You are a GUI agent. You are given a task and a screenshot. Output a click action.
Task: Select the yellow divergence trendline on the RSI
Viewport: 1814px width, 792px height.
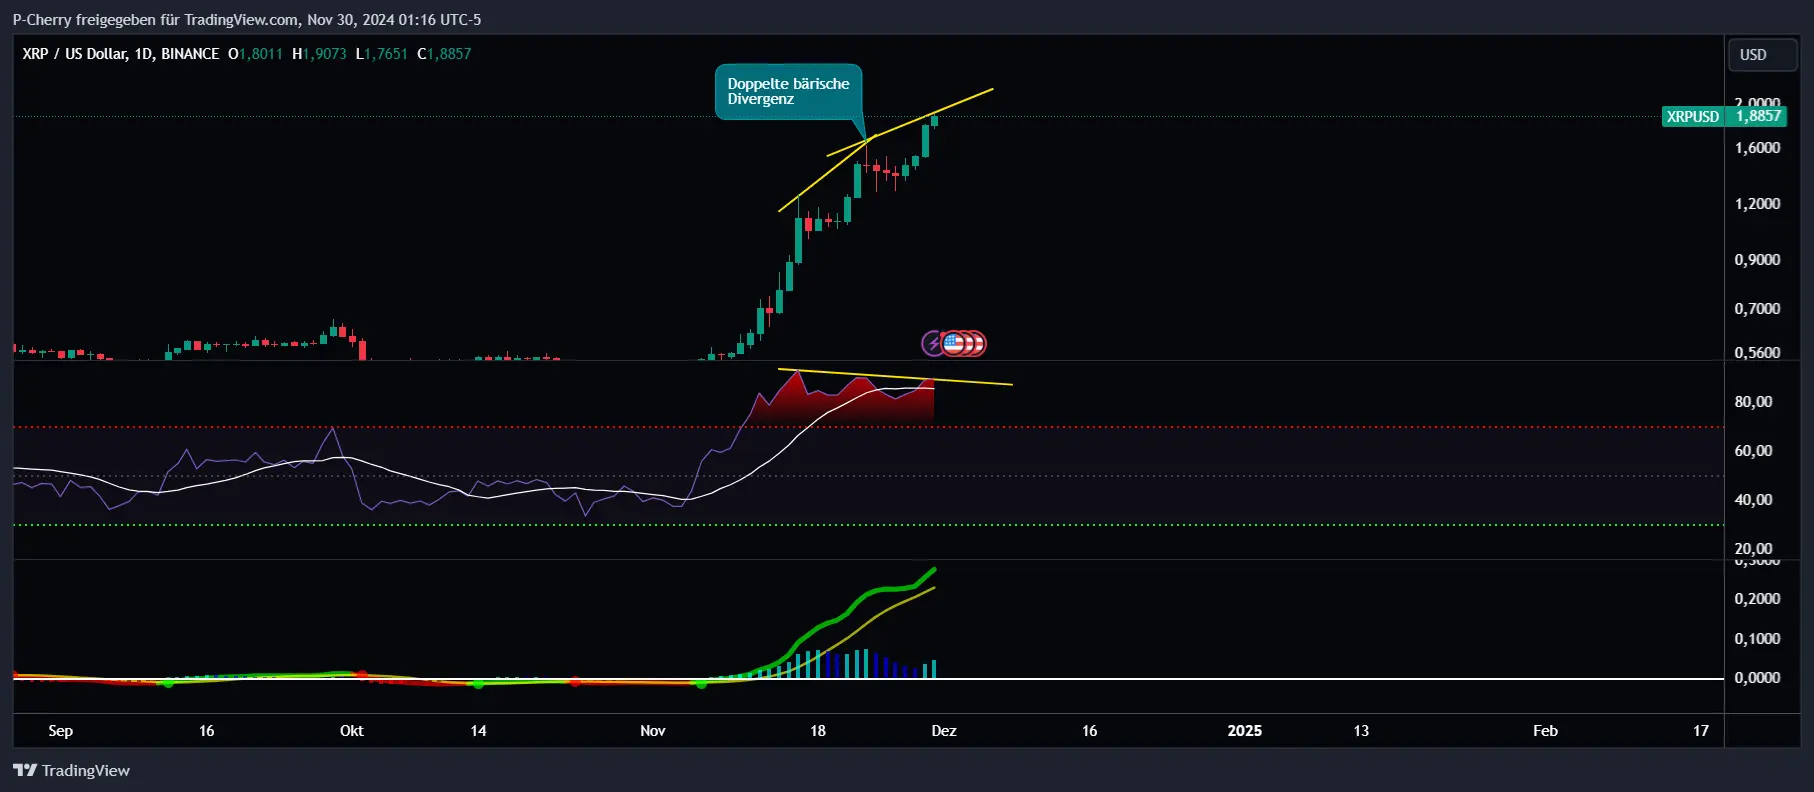point(895,377)
